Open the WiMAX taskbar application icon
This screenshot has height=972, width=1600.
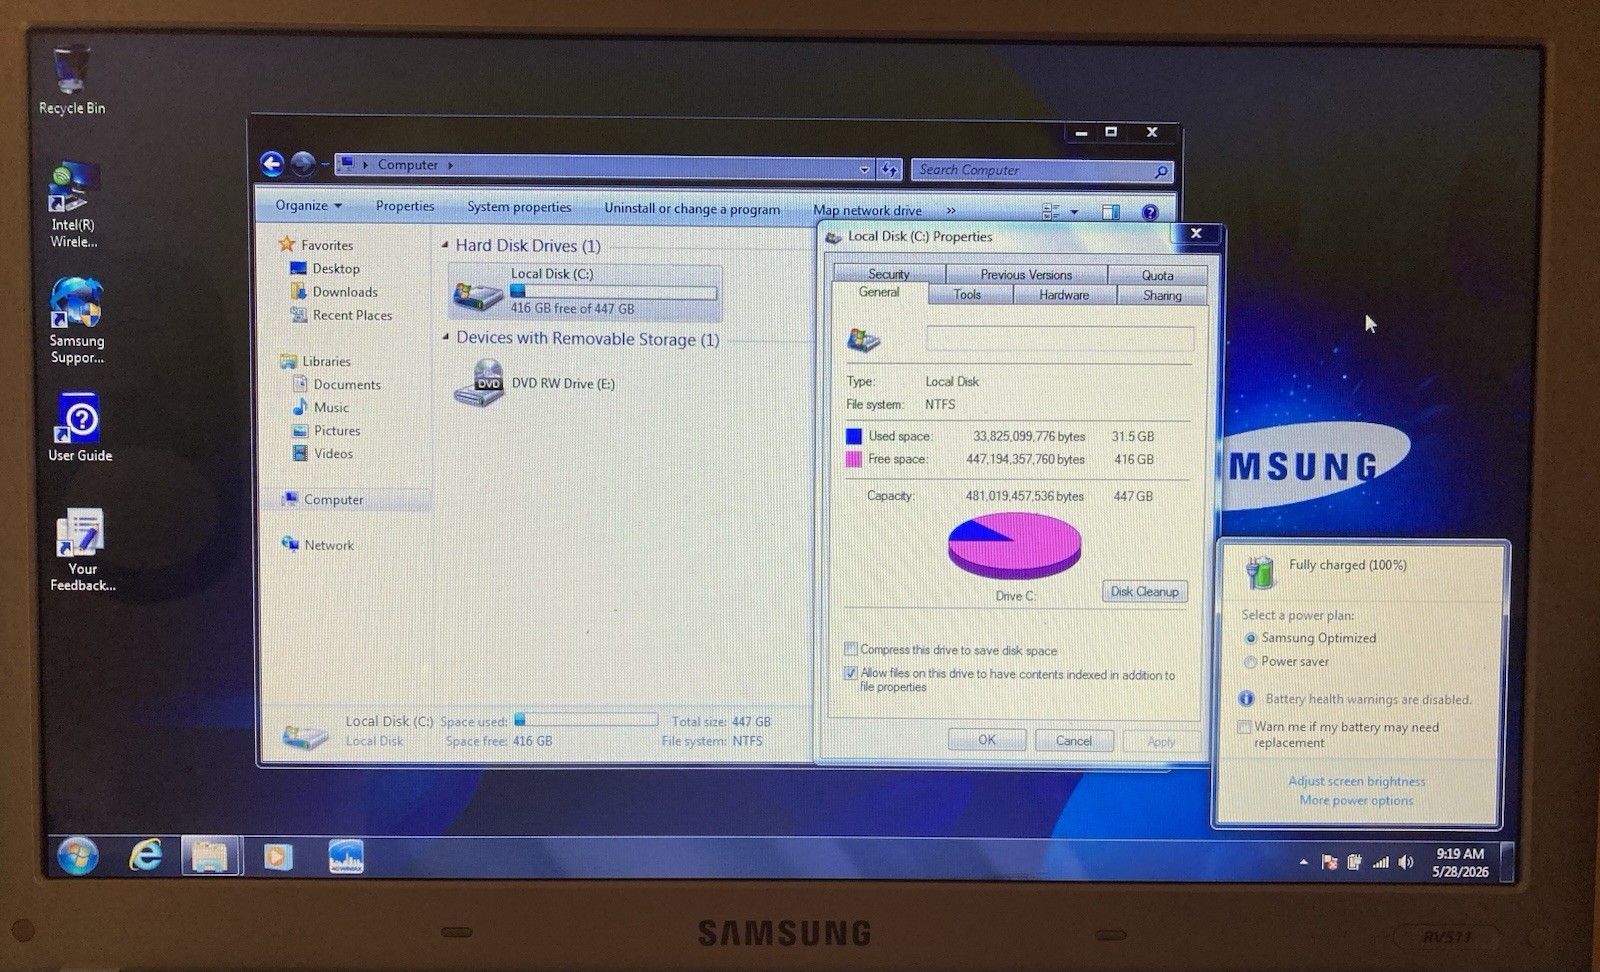tap(346, 856)
